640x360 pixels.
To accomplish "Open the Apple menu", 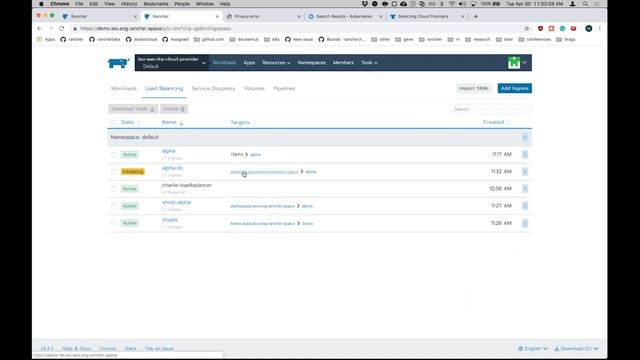I will click(41, 4).
